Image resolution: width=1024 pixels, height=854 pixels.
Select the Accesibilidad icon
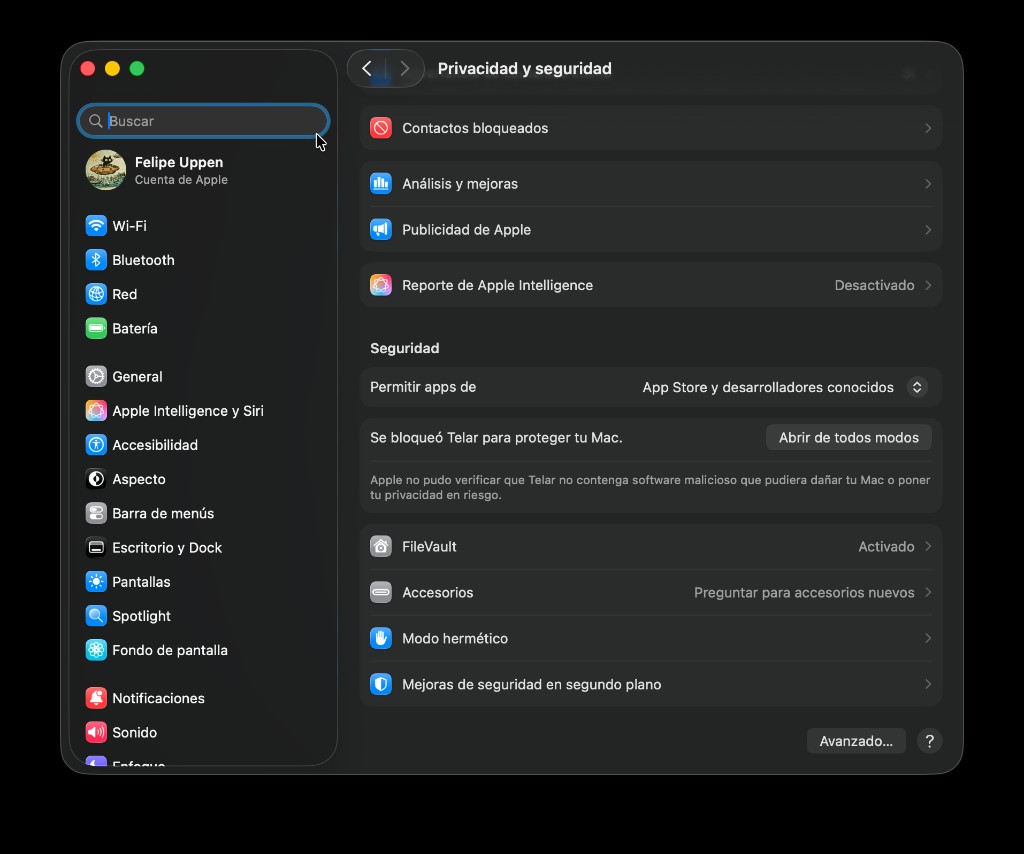(96, 445)
